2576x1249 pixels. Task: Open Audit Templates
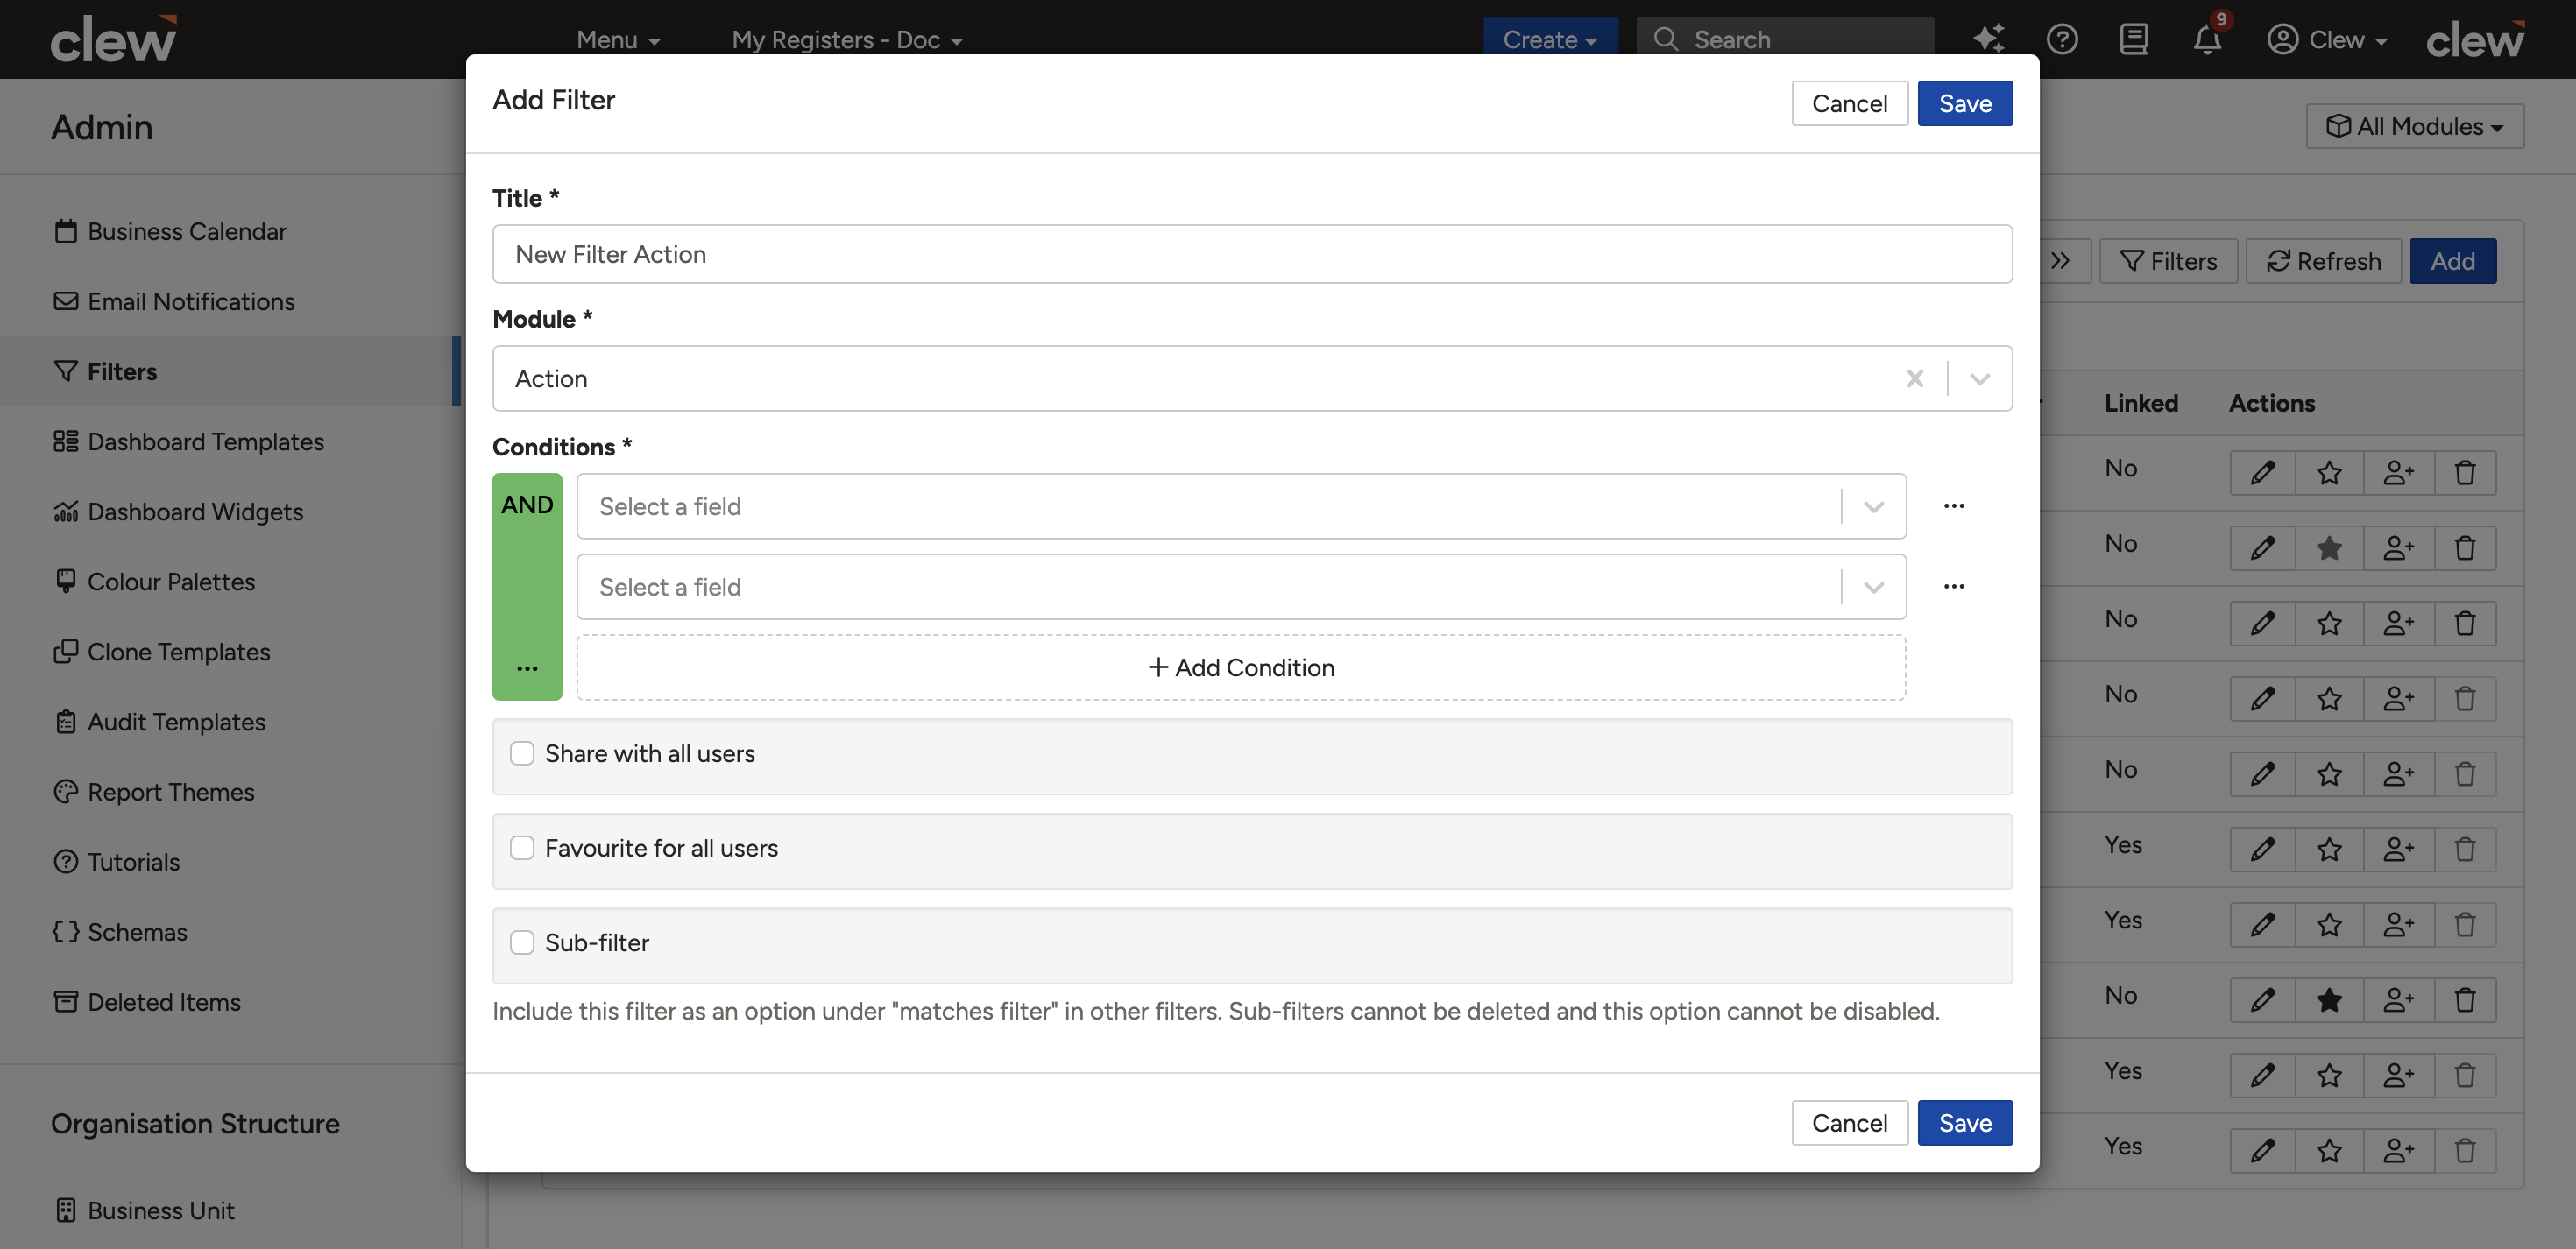[159, 721]
